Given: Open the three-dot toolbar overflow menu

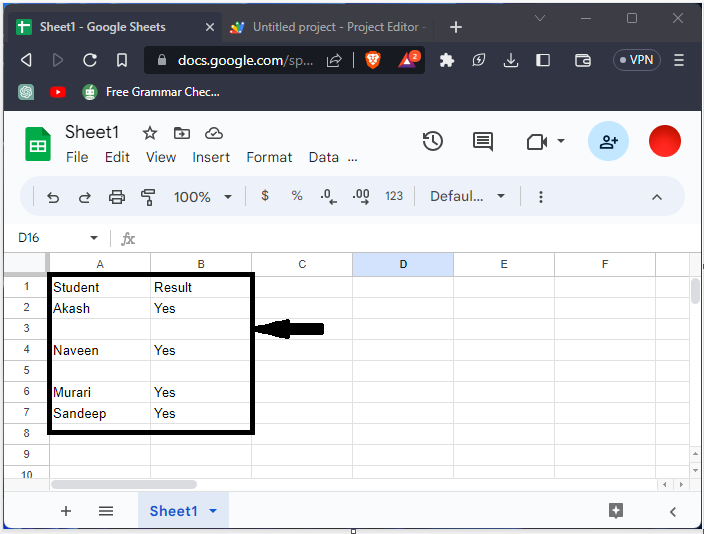Looking at the screenshot, I should click(541, 197).
